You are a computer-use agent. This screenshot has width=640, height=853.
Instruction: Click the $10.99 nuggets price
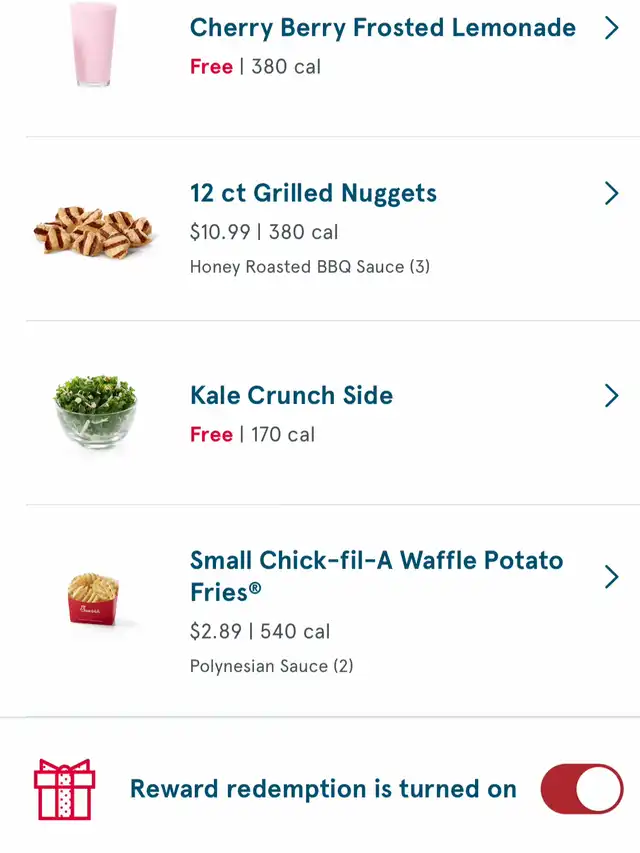220,232
